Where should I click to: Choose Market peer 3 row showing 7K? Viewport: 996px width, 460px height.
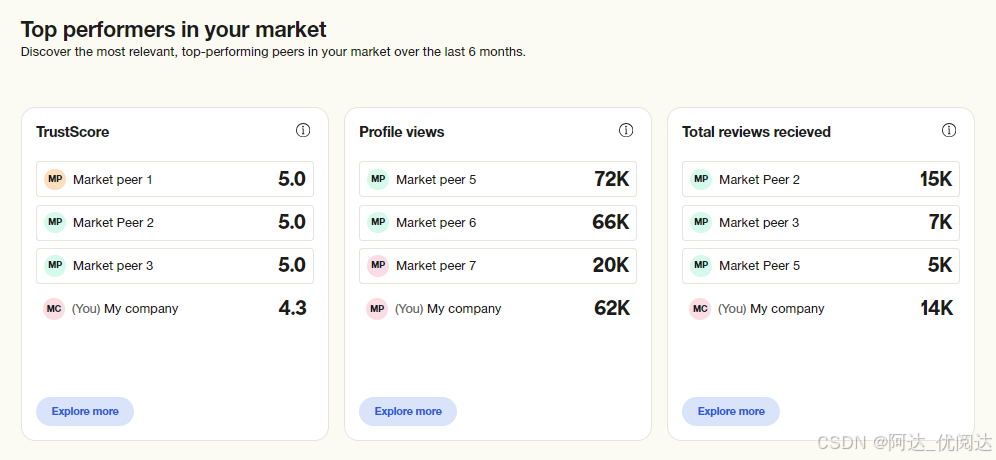(821, 223)
